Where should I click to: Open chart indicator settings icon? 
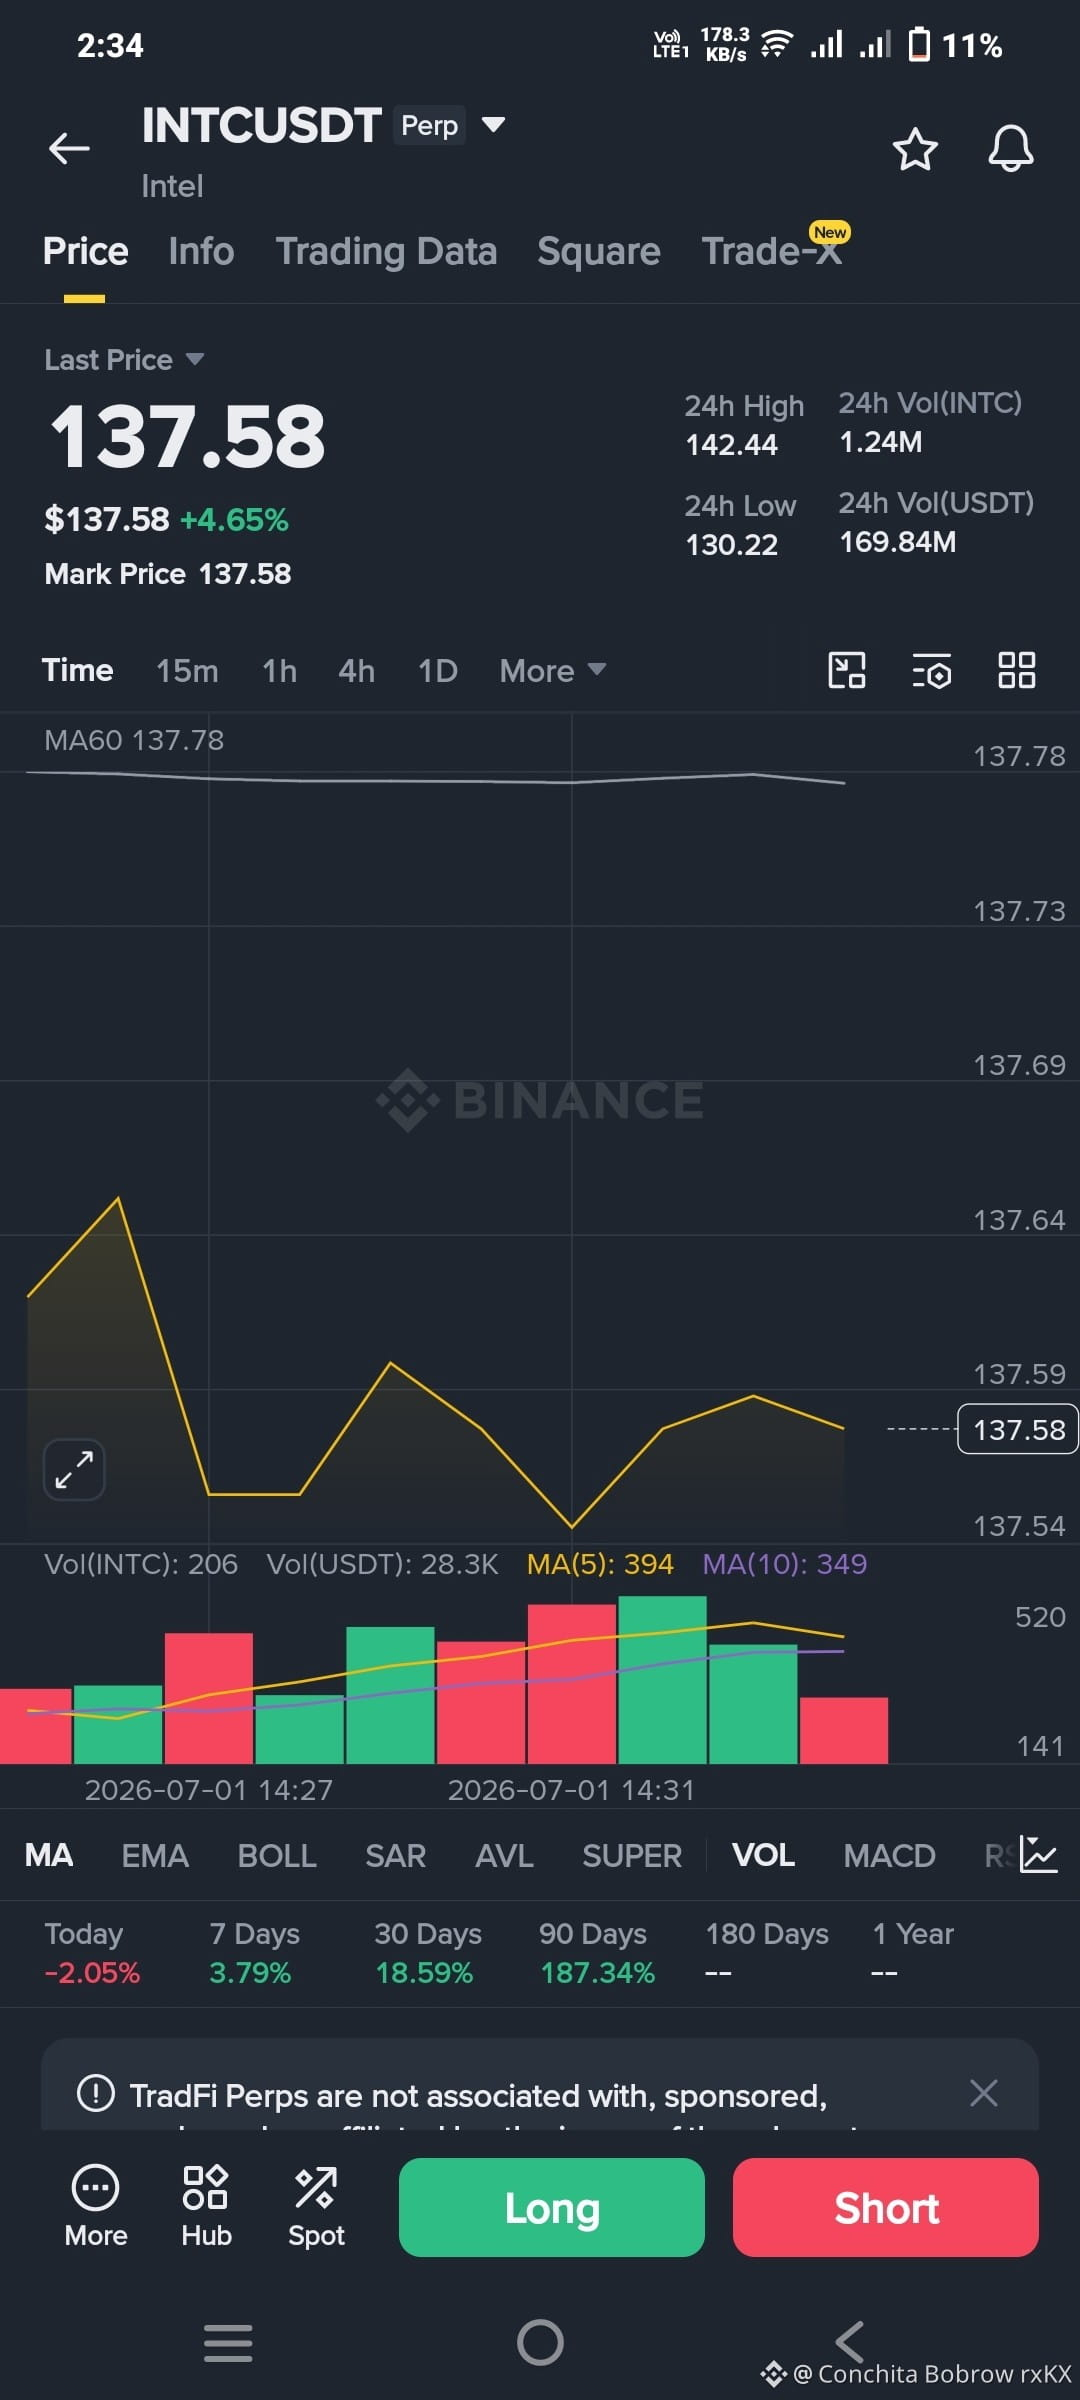(932, 670)
